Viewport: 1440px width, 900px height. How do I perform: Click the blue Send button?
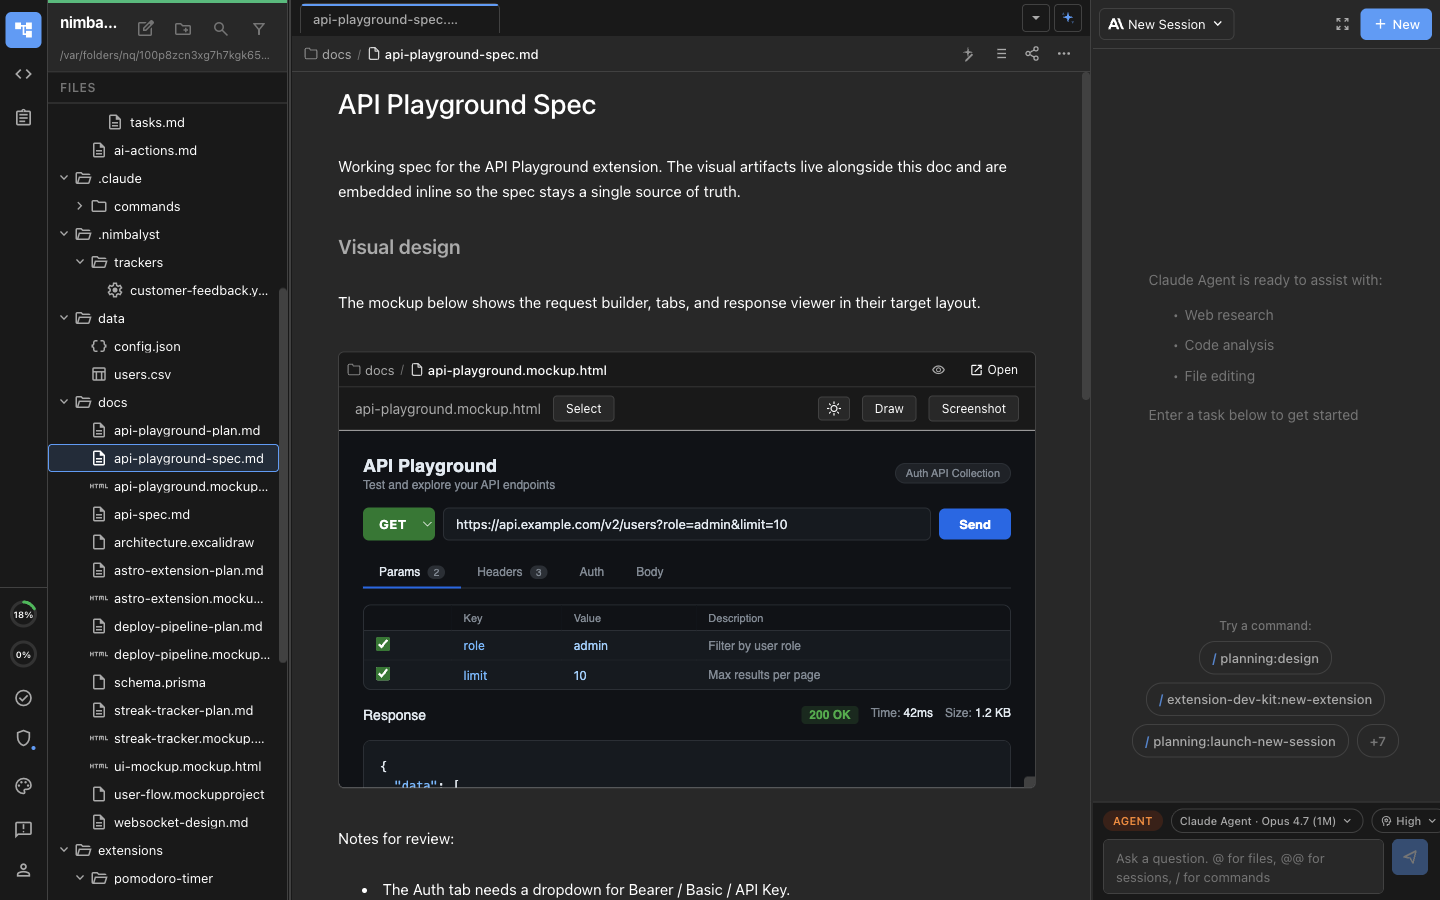point(975,524)
